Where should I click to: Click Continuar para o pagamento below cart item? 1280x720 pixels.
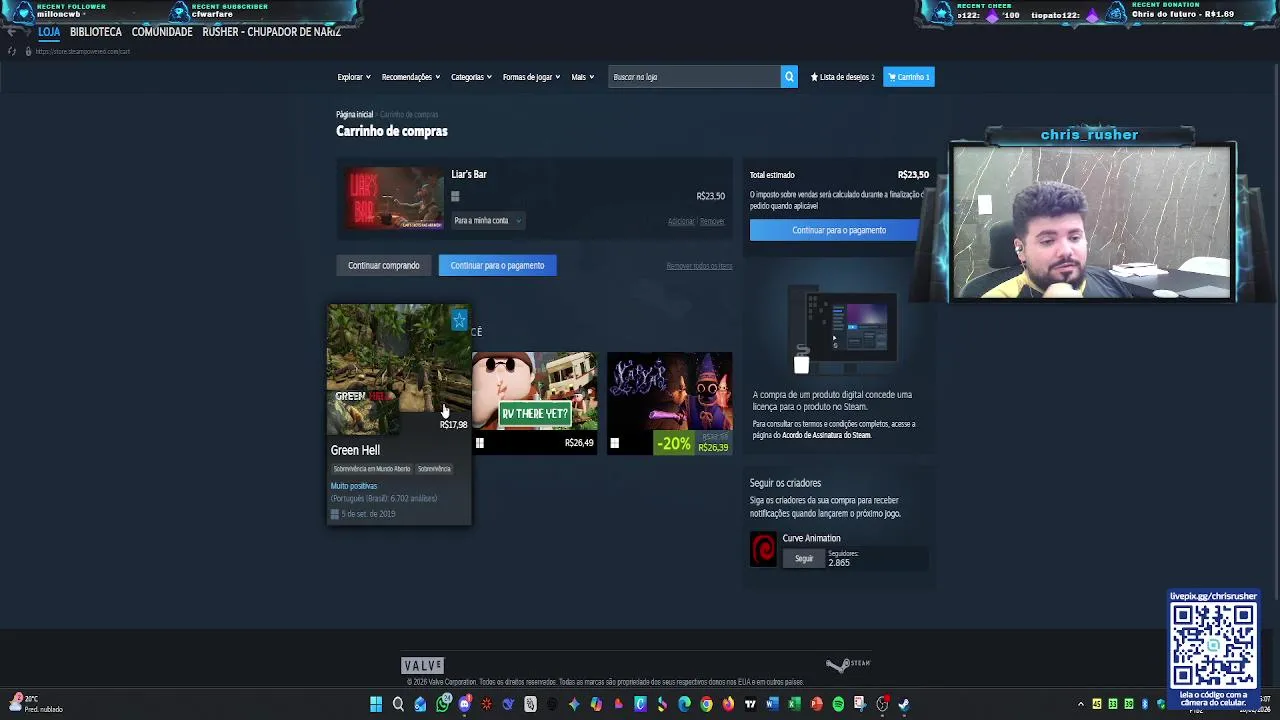tap(497, 265)
